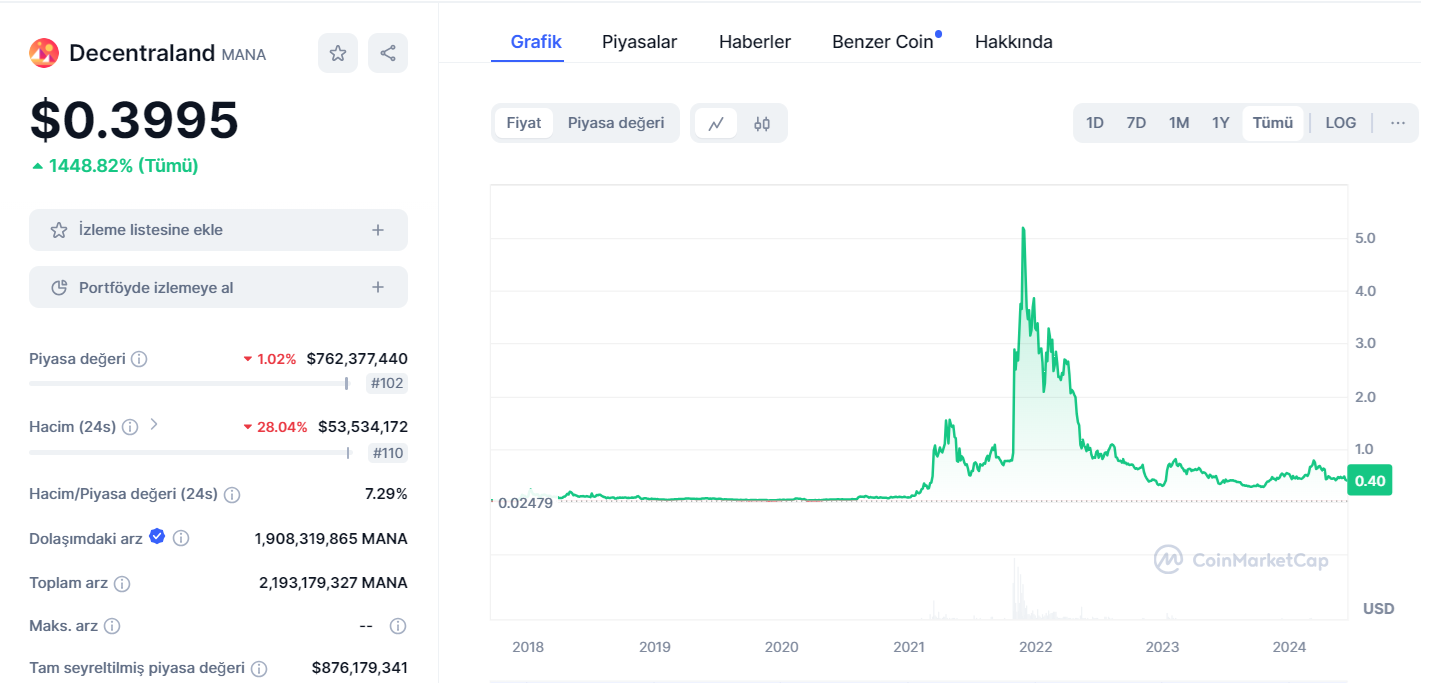The height and width of the screenshot is (695, 1440).
Task: Show info icon for Toplam arz
Action: click(x=122, y=583)
